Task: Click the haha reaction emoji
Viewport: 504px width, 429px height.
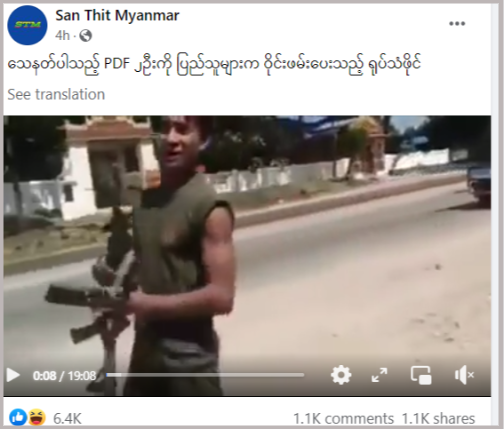Action: (x=37, y=417)
